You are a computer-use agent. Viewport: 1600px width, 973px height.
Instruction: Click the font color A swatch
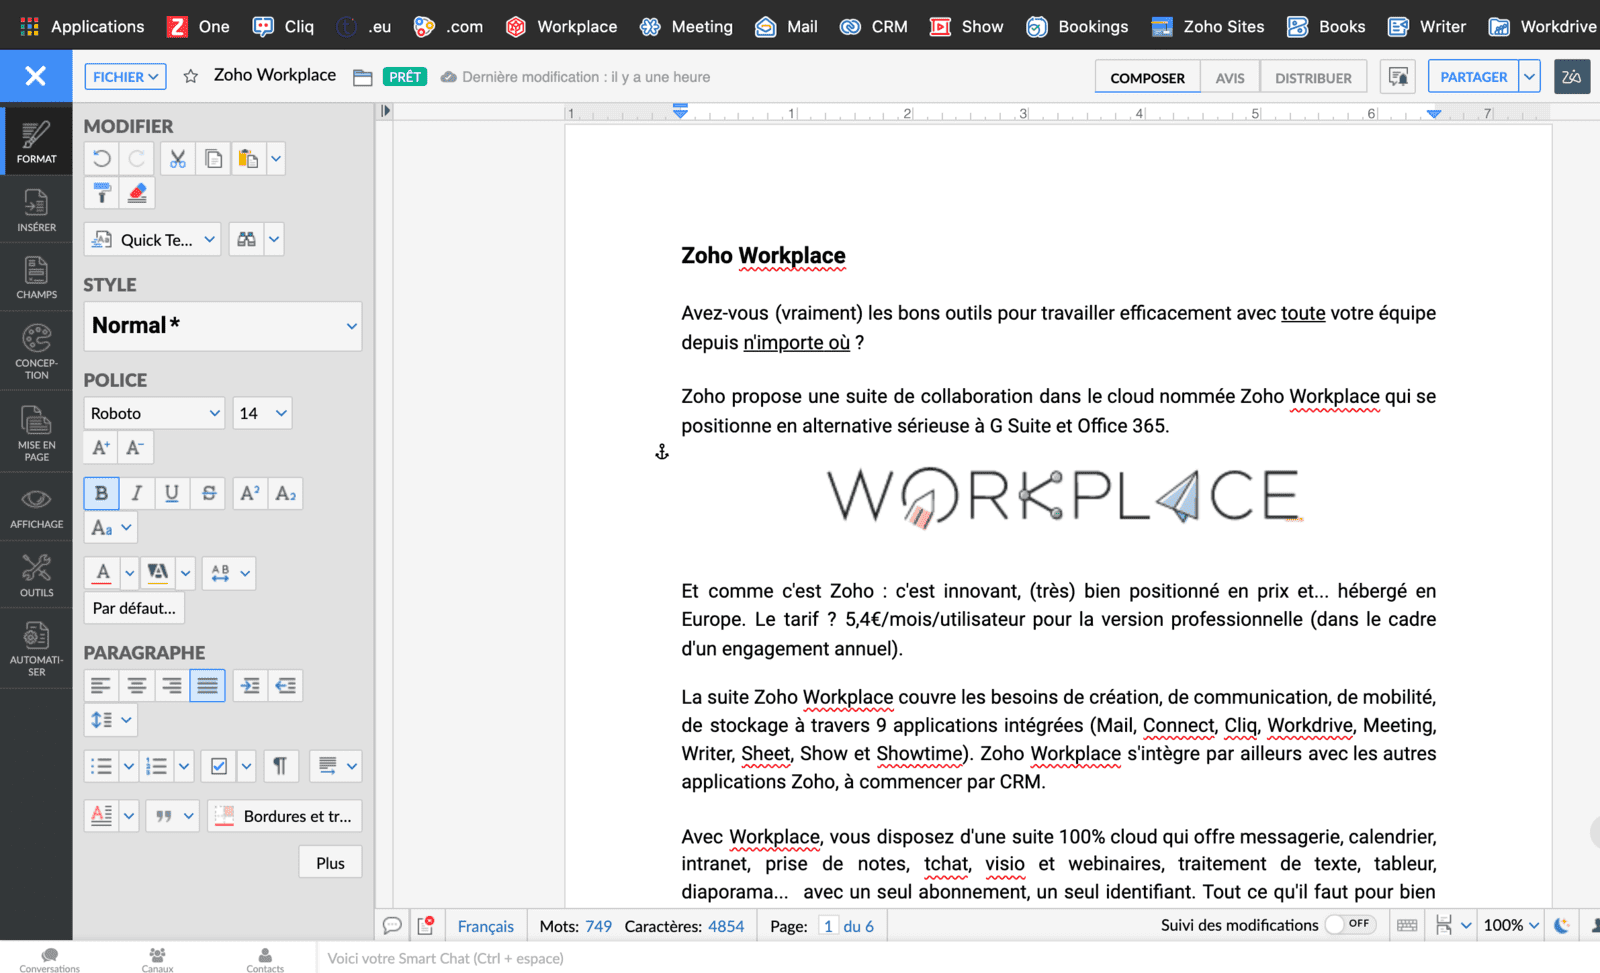pyautogui.click(x=102, y=573)
